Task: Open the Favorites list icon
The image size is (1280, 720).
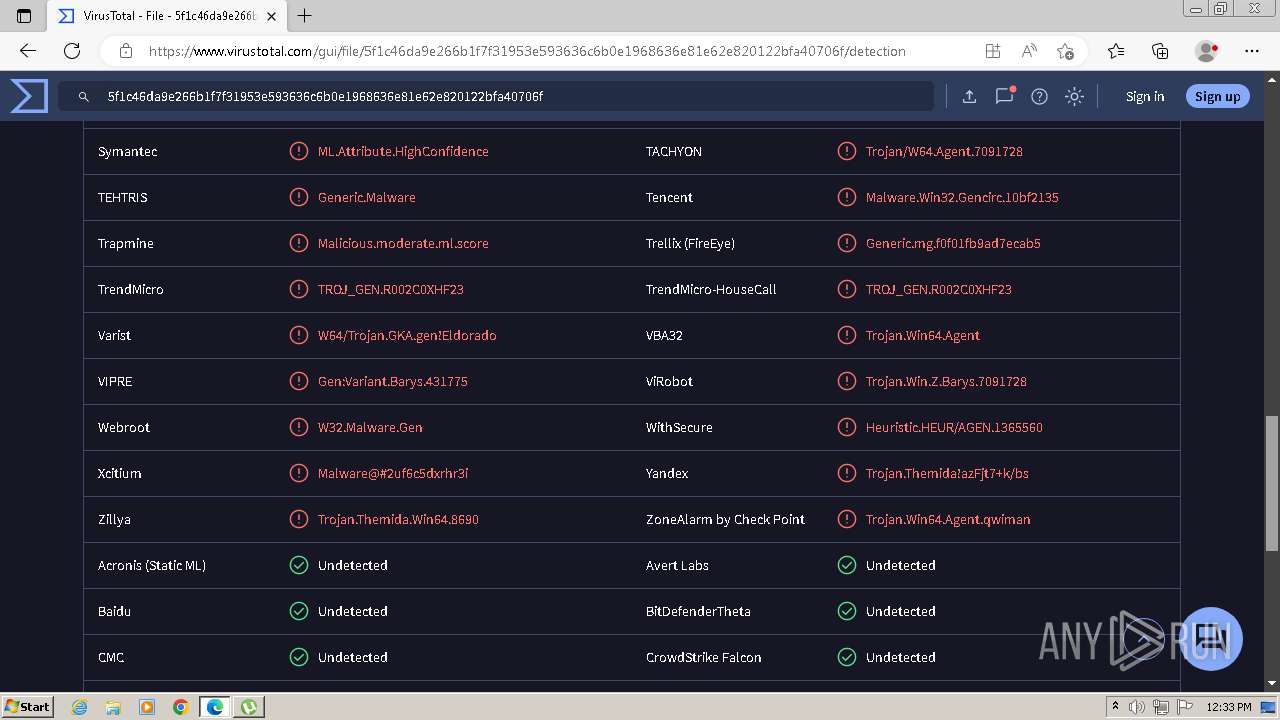Action: (1116, 51)
